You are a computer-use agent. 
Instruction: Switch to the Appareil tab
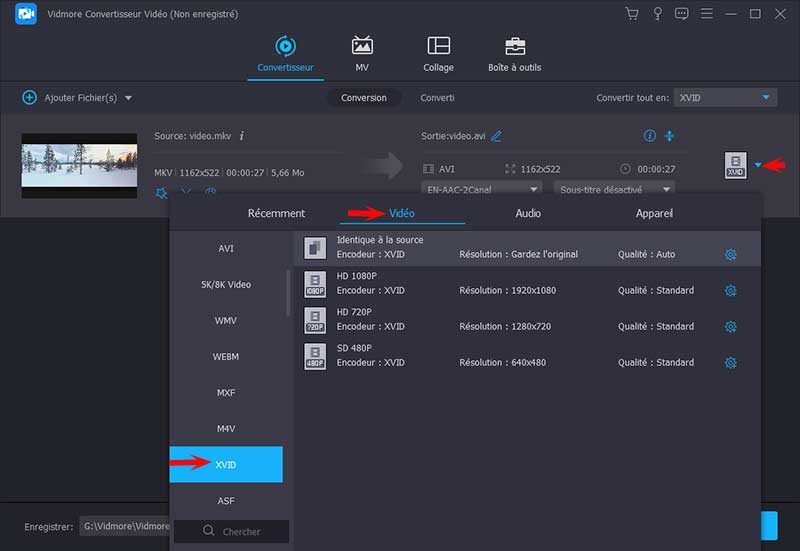pyautogui.click(x=654, y=213)
